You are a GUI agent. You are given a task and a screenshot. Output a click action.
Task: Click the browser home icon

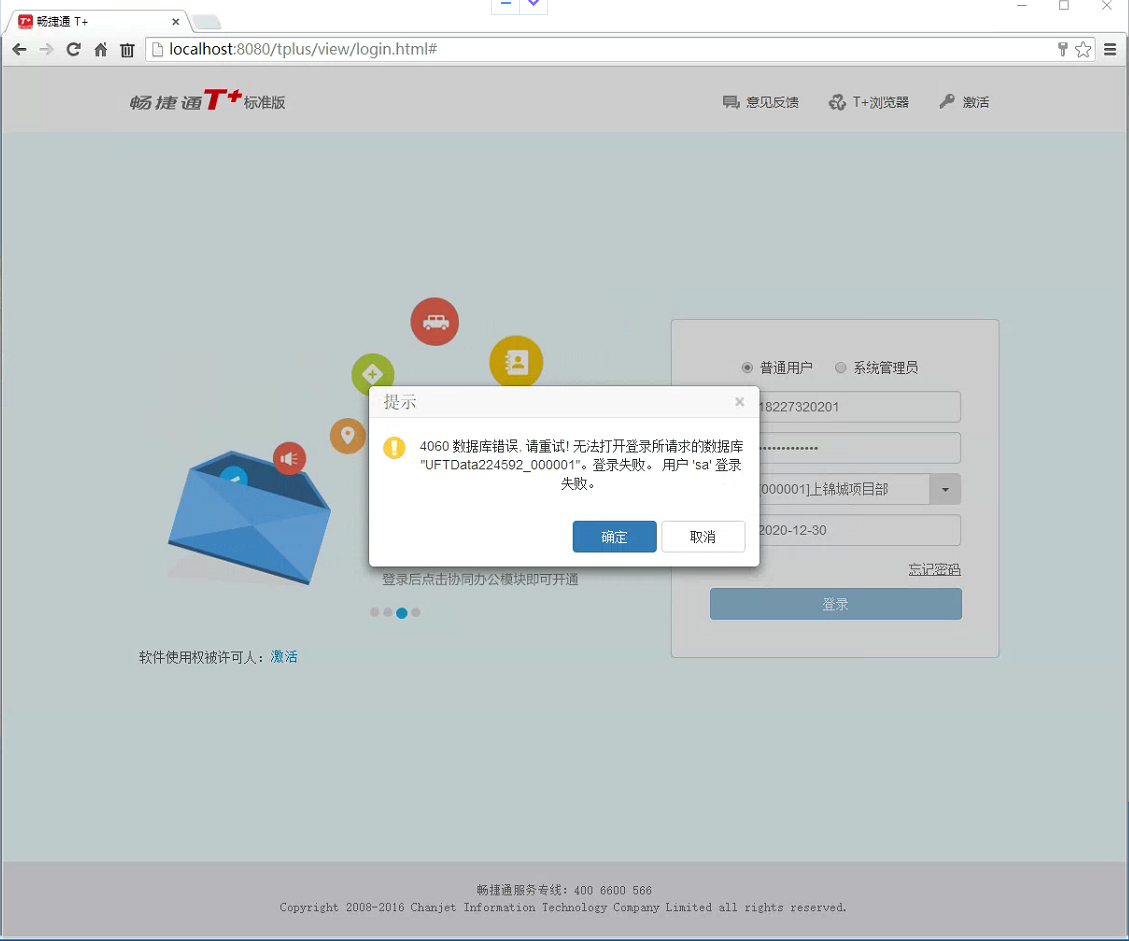tap(100, 49)
